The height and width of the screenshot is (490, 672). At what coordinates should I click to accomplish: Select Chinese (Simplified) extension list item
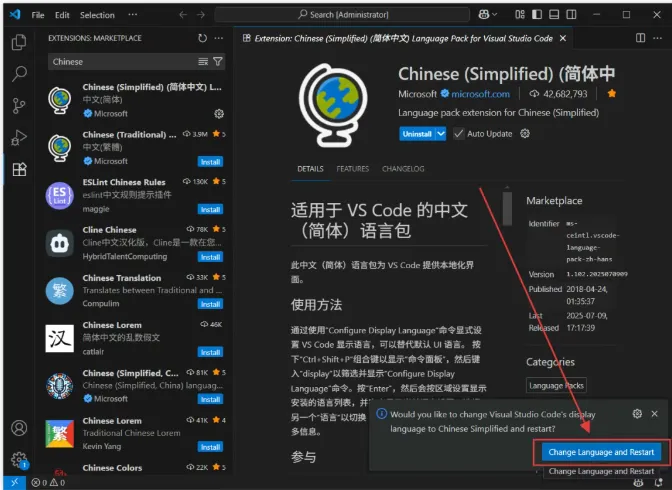[135, 100]
